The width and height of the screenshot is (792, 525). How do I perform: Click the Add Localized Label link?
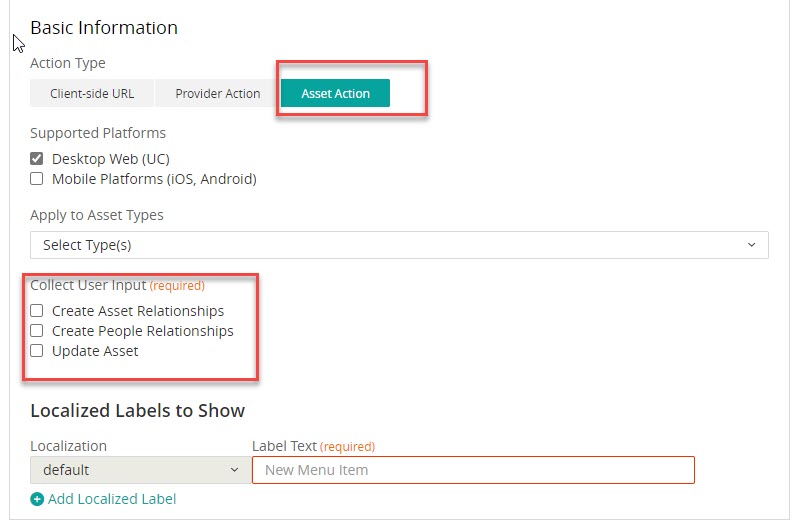pos(111,499)
